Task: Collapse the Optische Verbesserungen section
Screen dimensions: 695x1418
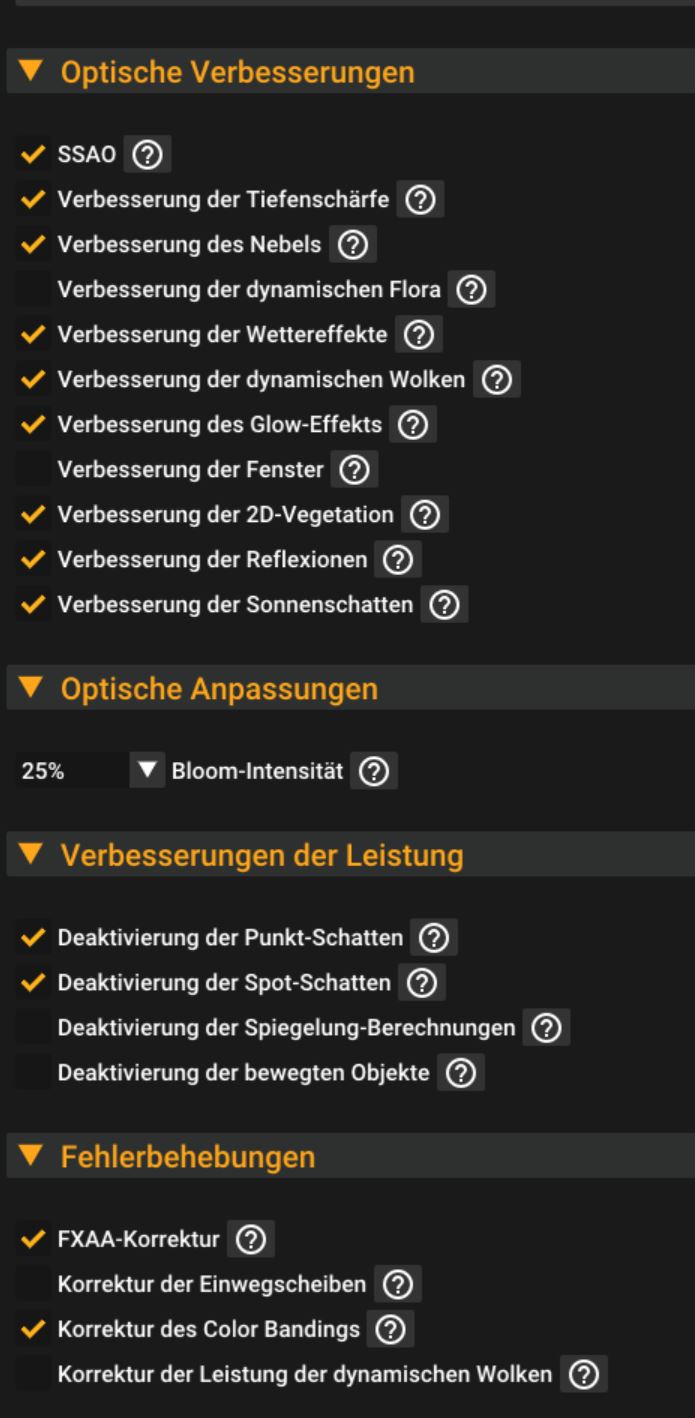Action: point(32,72)
